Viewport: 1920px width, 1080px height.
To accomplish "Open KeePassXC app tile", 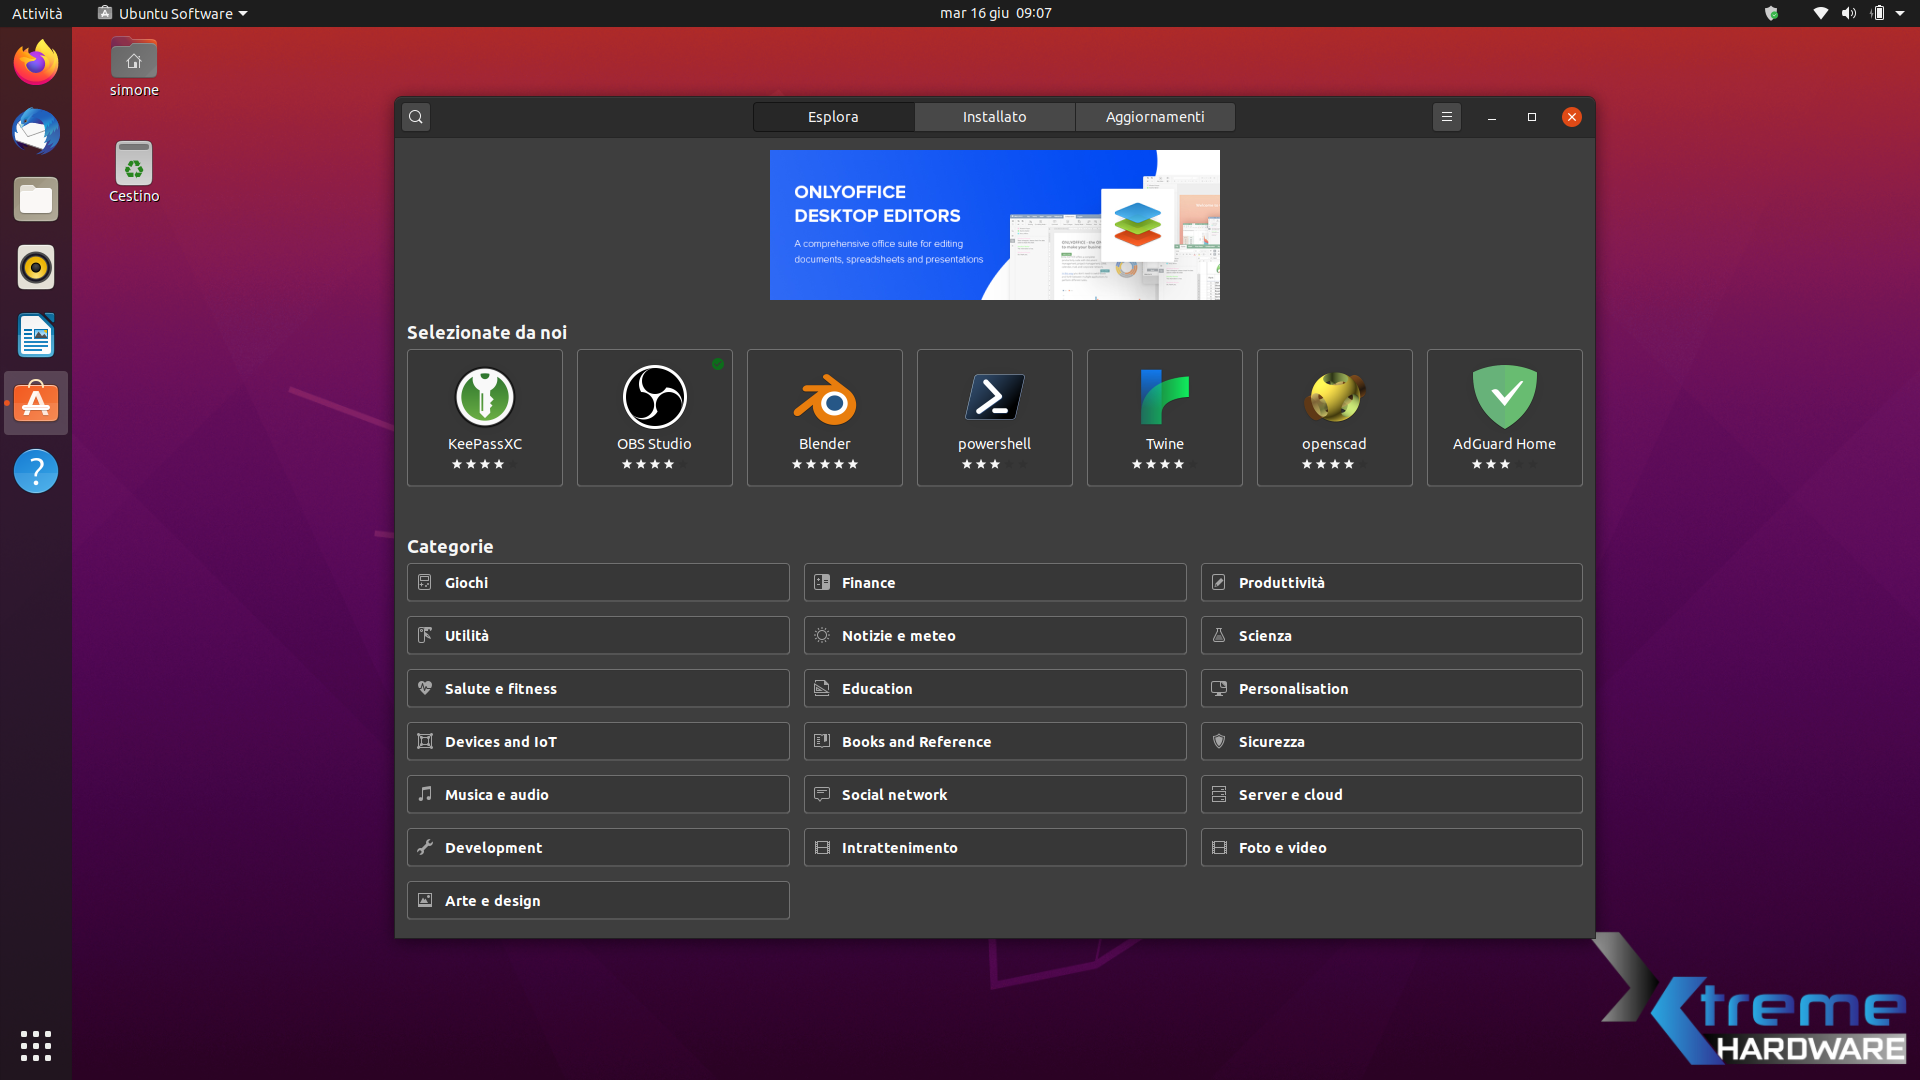I will 485,417.
